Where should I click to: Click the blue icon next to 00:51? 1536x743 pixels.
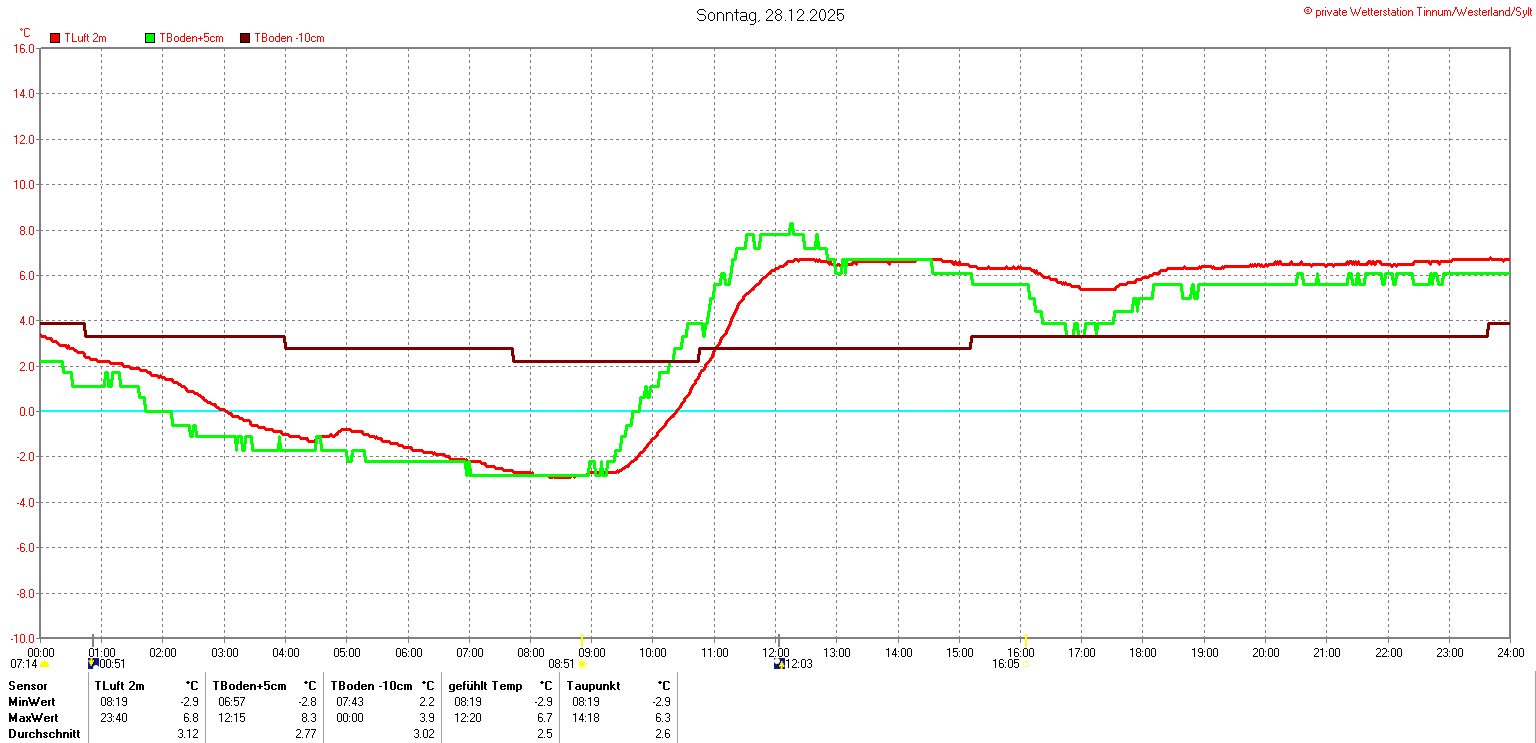point(93,663)
